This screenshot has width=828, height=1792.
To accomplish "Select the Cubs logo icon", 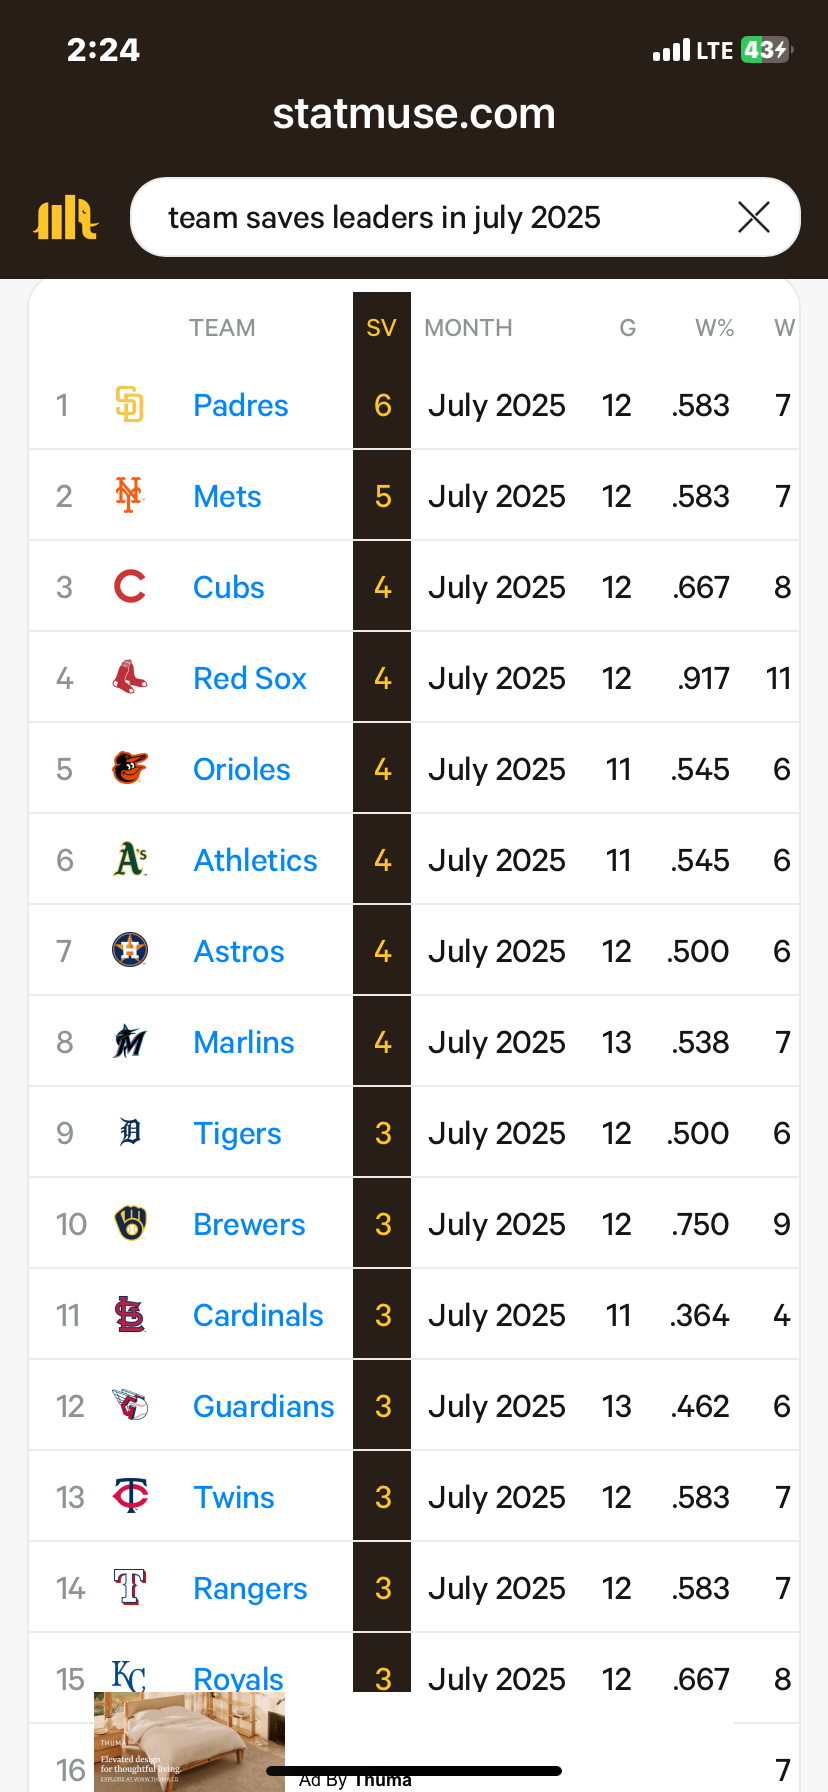I will 130,586.
